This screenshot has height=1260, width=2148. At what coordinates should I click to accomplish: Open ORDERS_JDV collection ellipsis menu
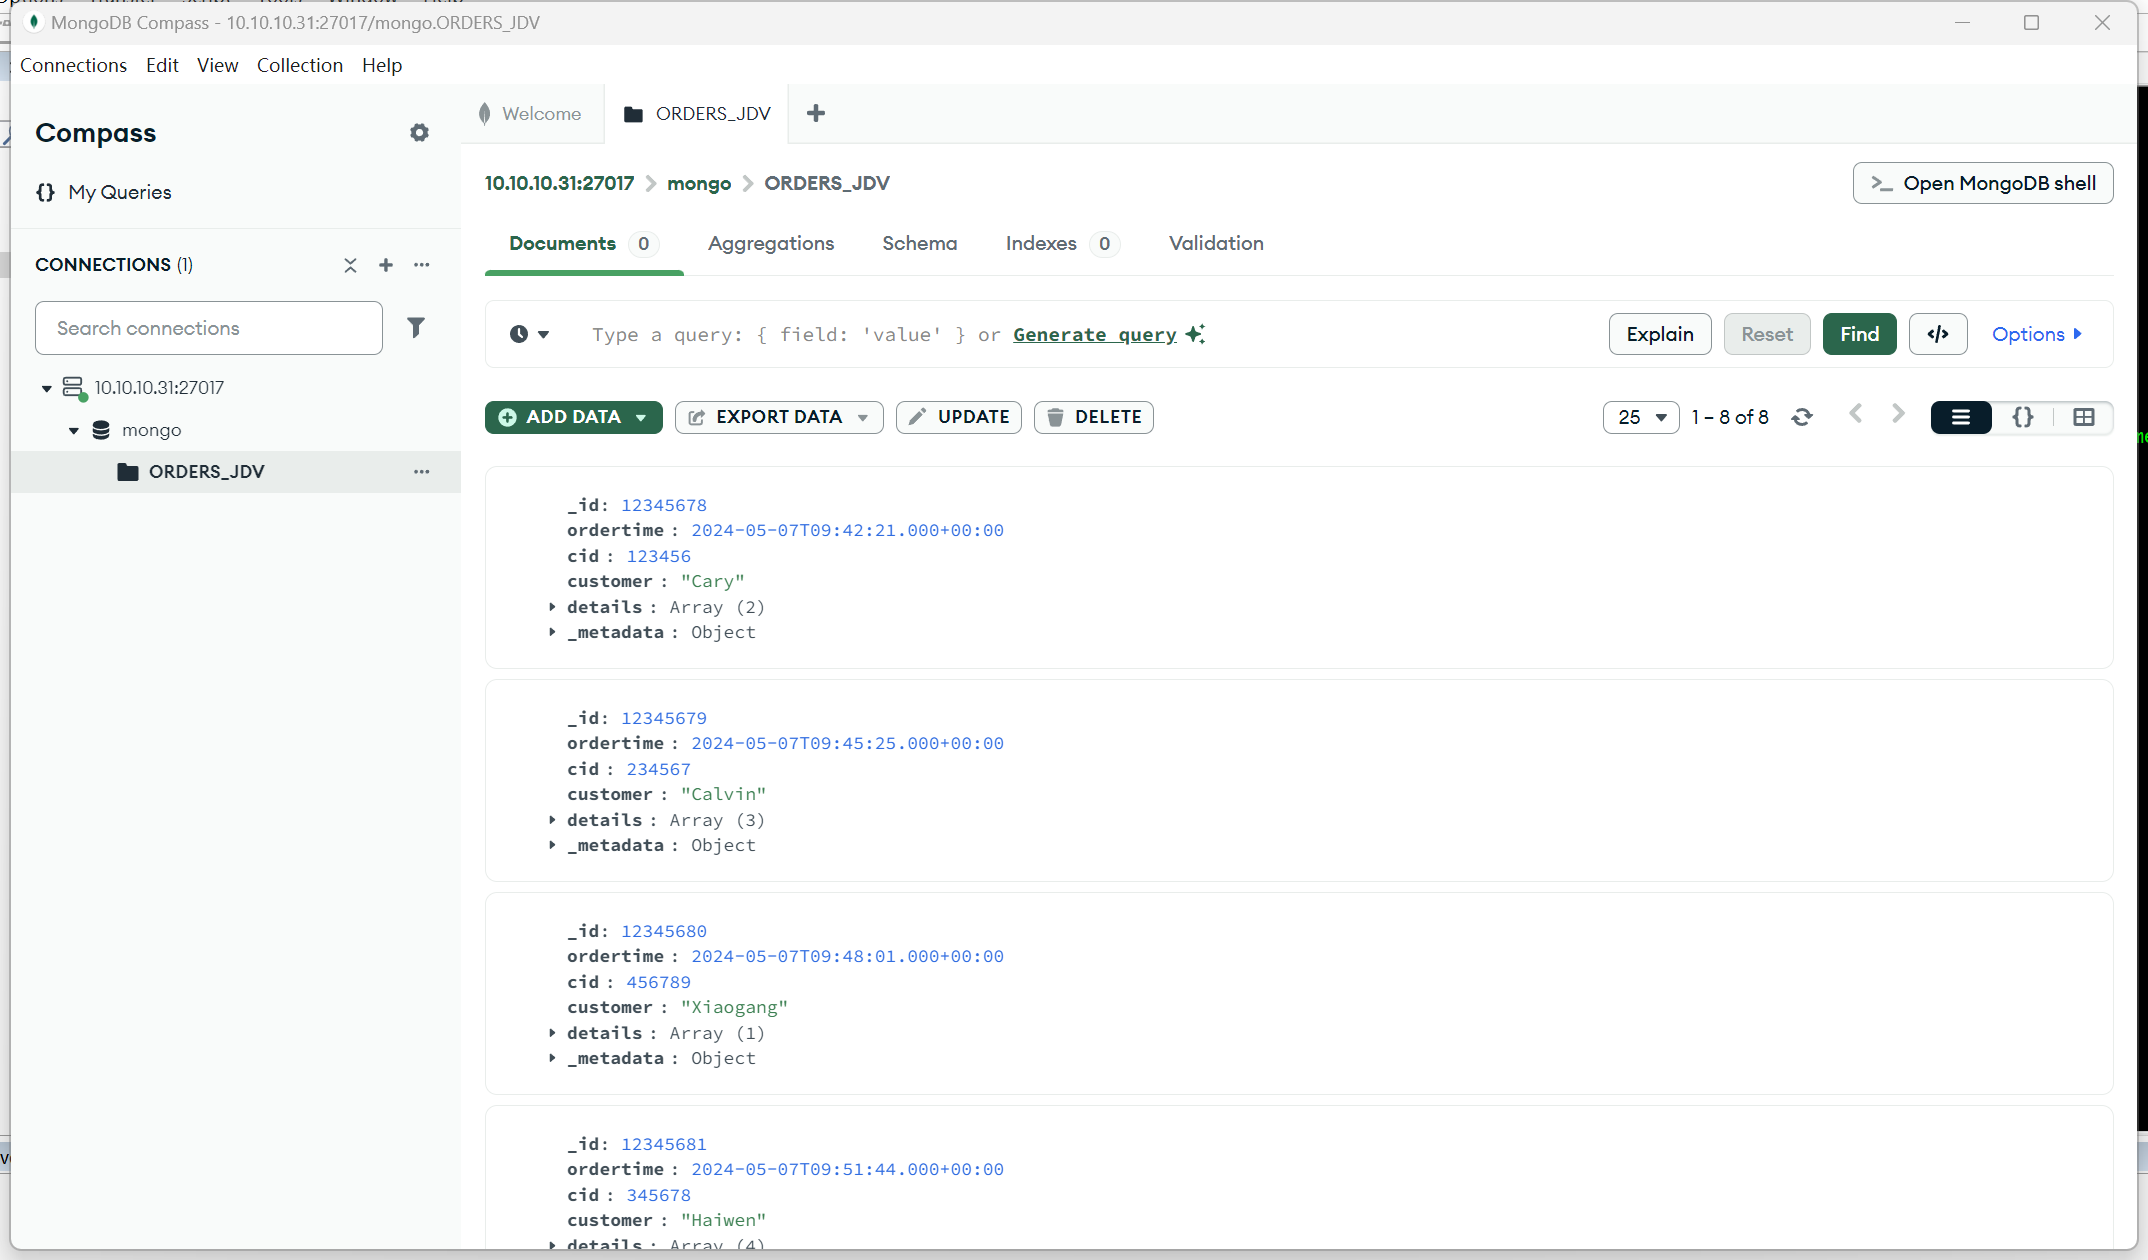(422, 472)
